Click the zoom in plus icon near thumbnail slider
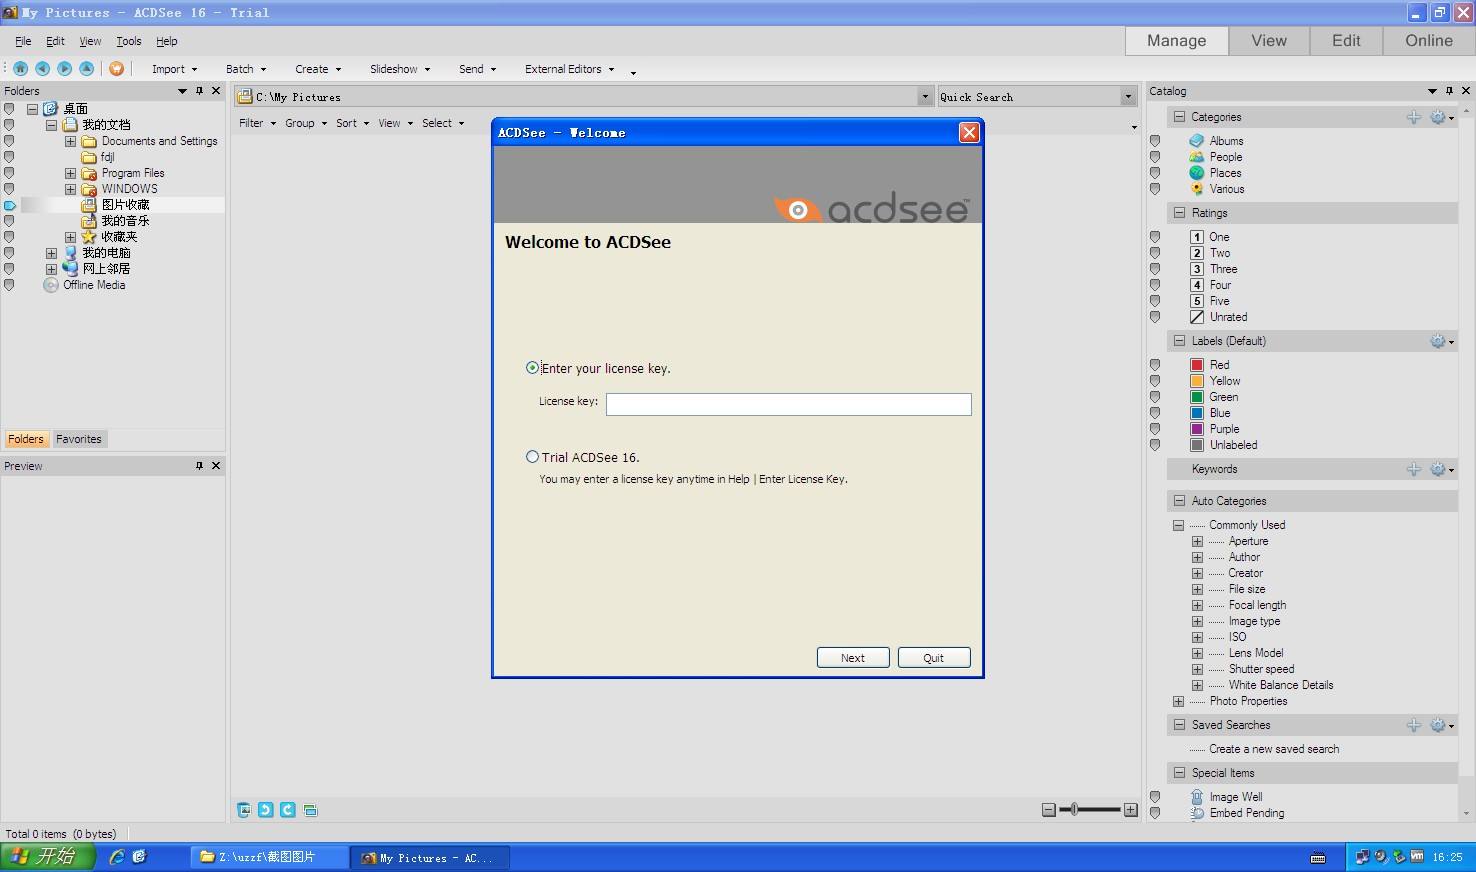 [1130, 810]
